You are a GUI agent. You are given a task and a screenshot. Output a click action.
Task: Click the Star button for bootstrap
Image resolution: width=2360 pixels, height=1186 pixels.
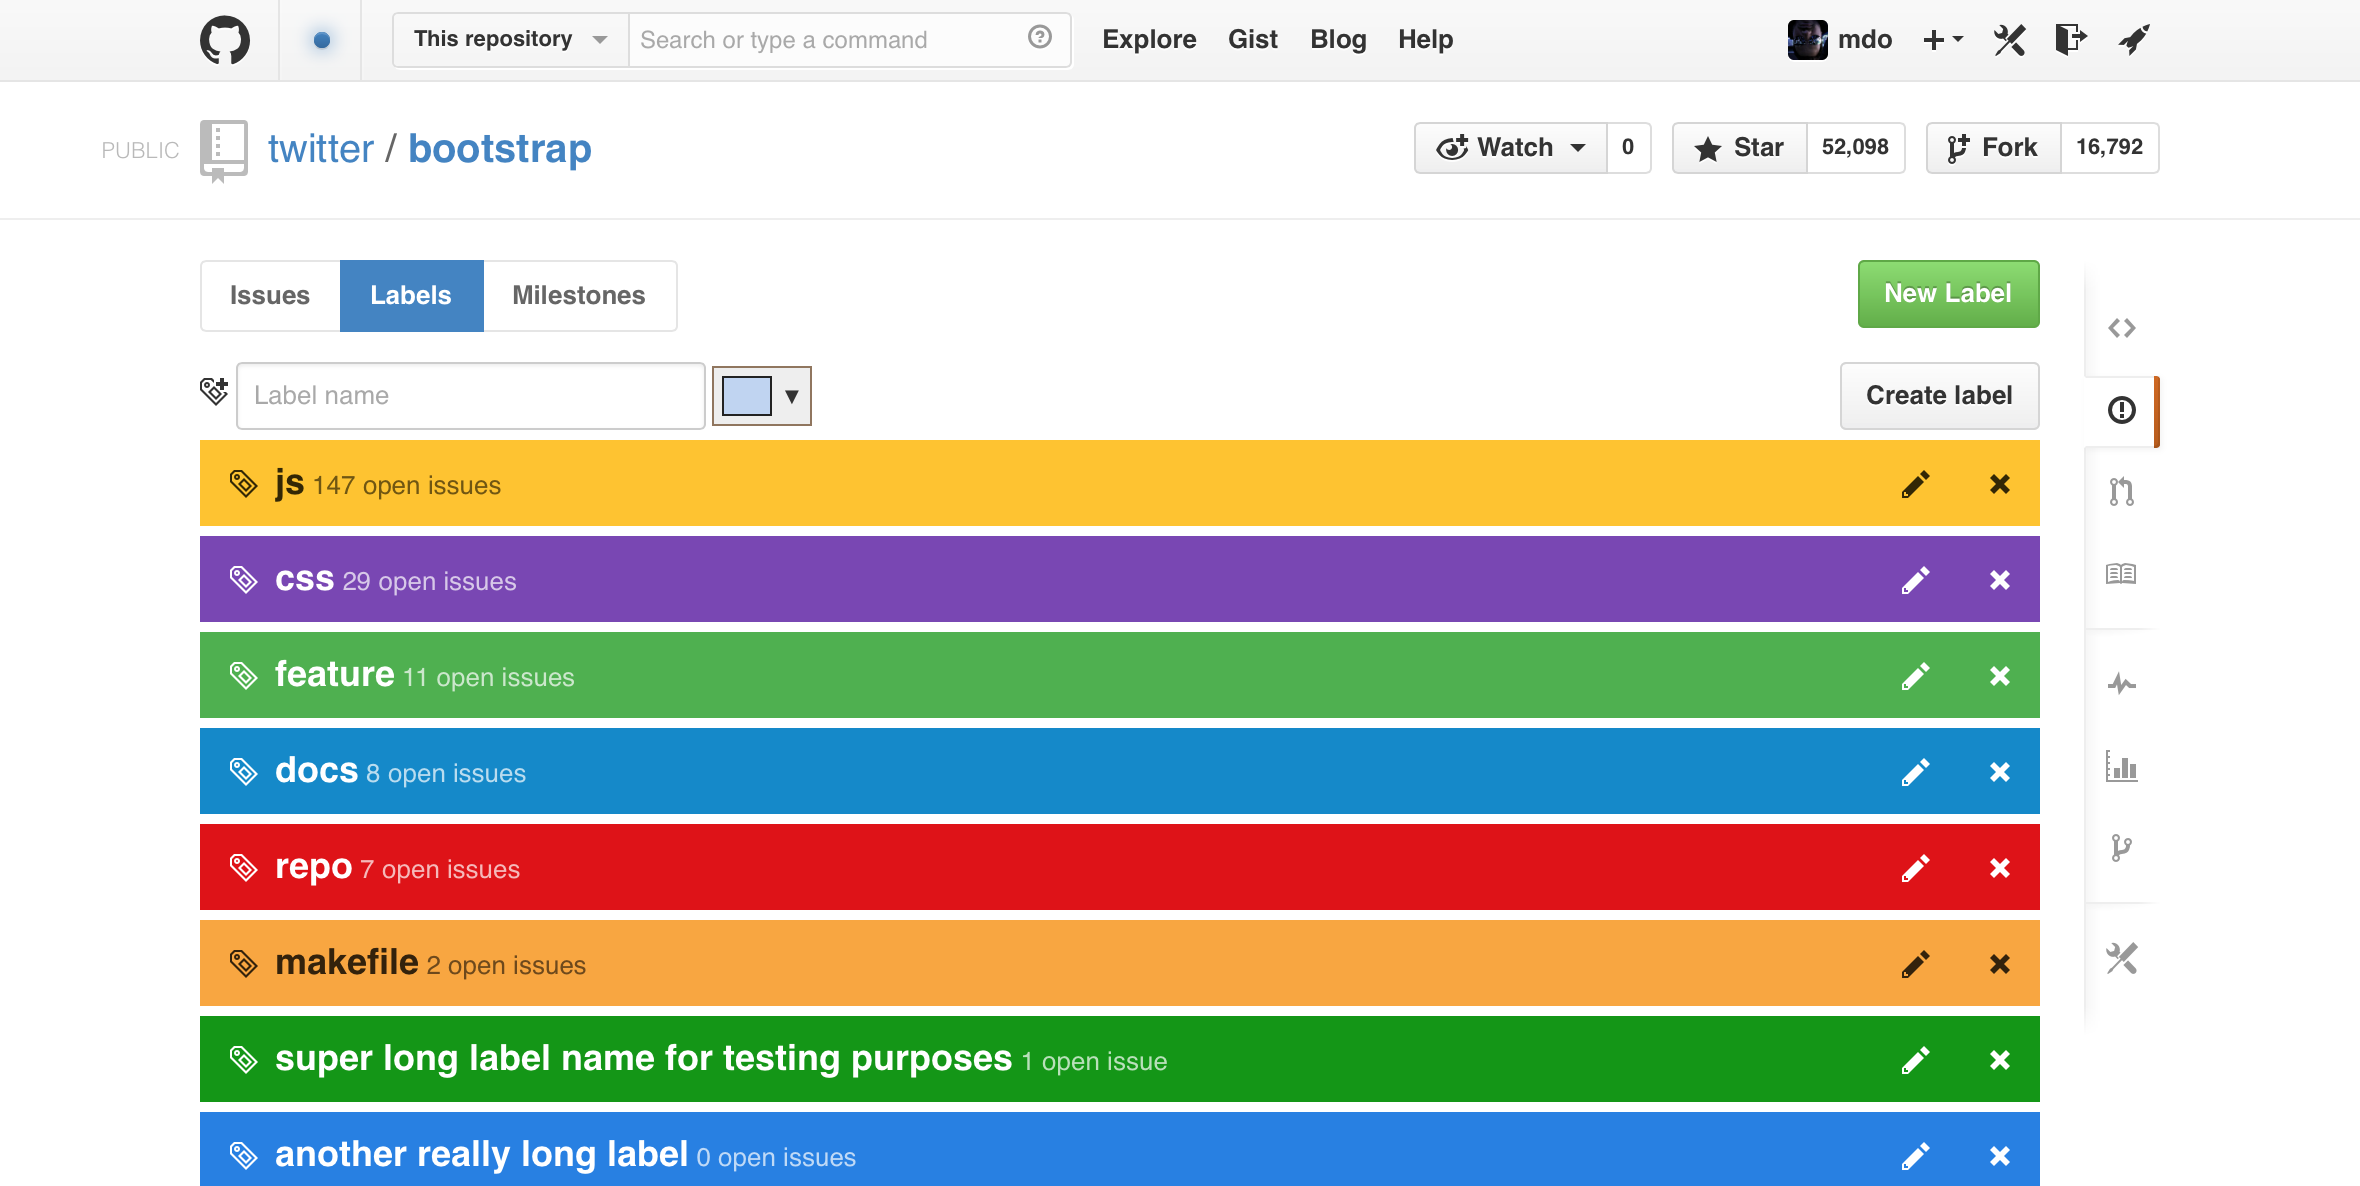click(1740, 148)
